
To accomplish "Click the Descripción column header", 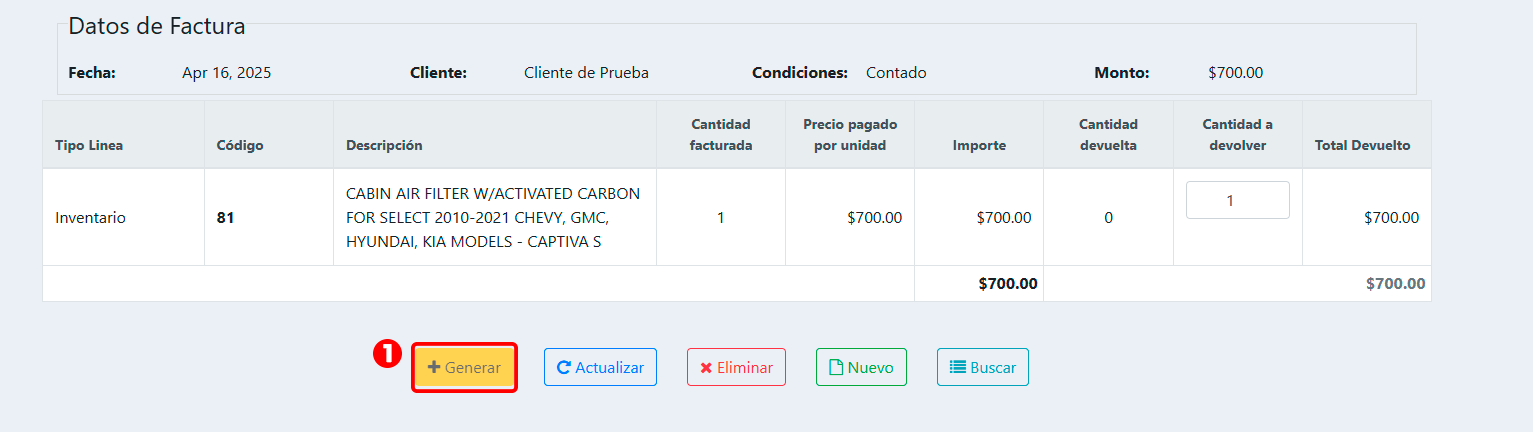I will (384, 146).
